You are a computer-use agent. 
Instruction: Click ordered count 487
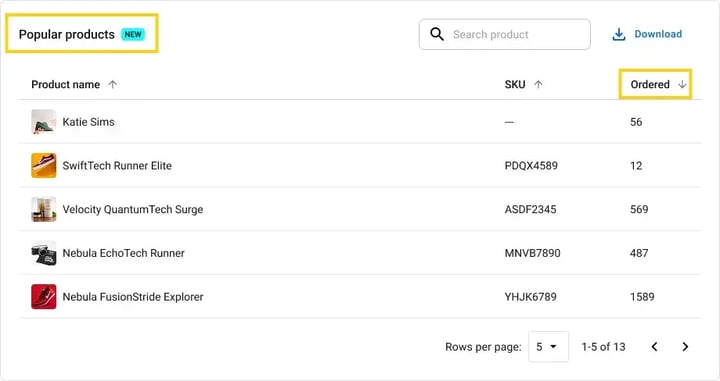pyautogui.click(x=639, y=253)
